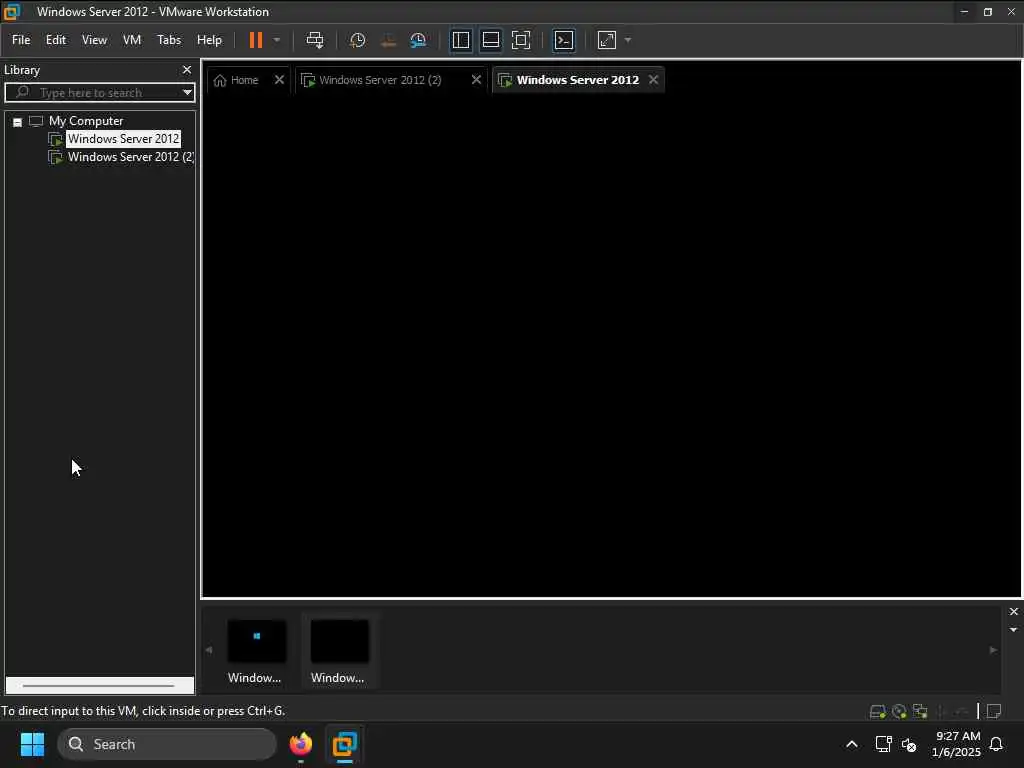The image size is (1024, 768).
Task: Select Windows Server 2012 (2) in library
Action: pos(131,157)
